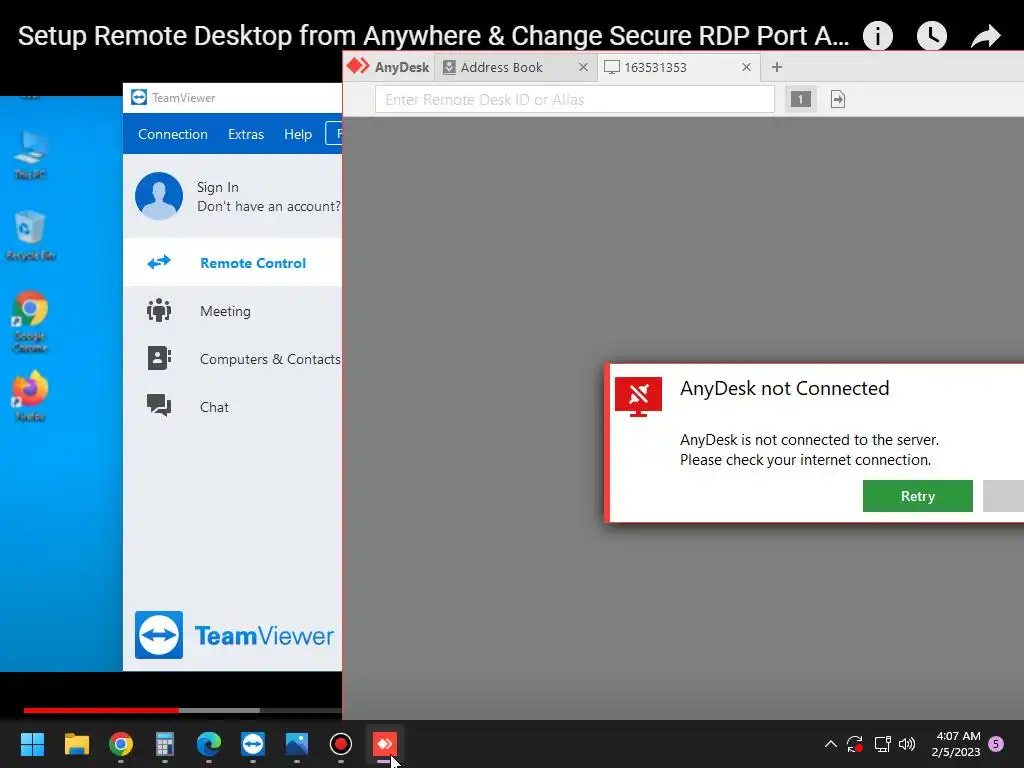
Task: Click the volume tray icon
Action: (907, 744)
